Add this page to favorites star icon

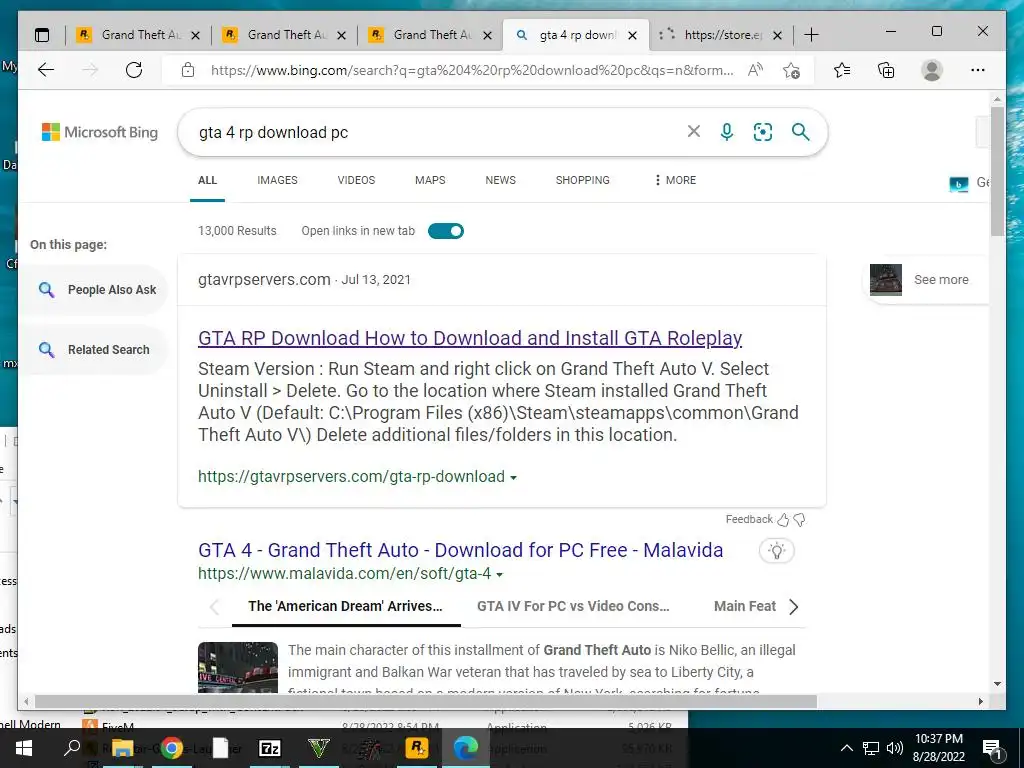pyautogui.click(x=792, y=71)
